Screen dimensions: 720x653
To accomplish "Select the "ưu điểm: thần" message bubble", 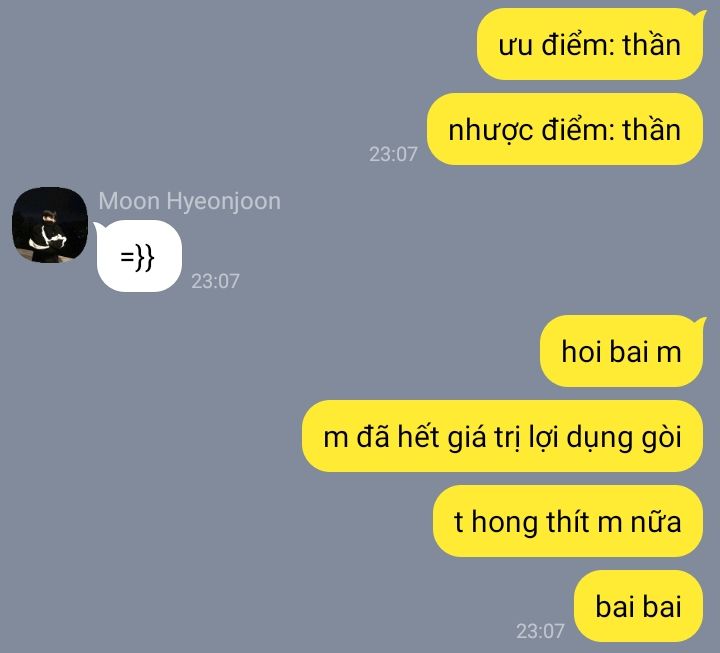I will [x=590, y=45].
